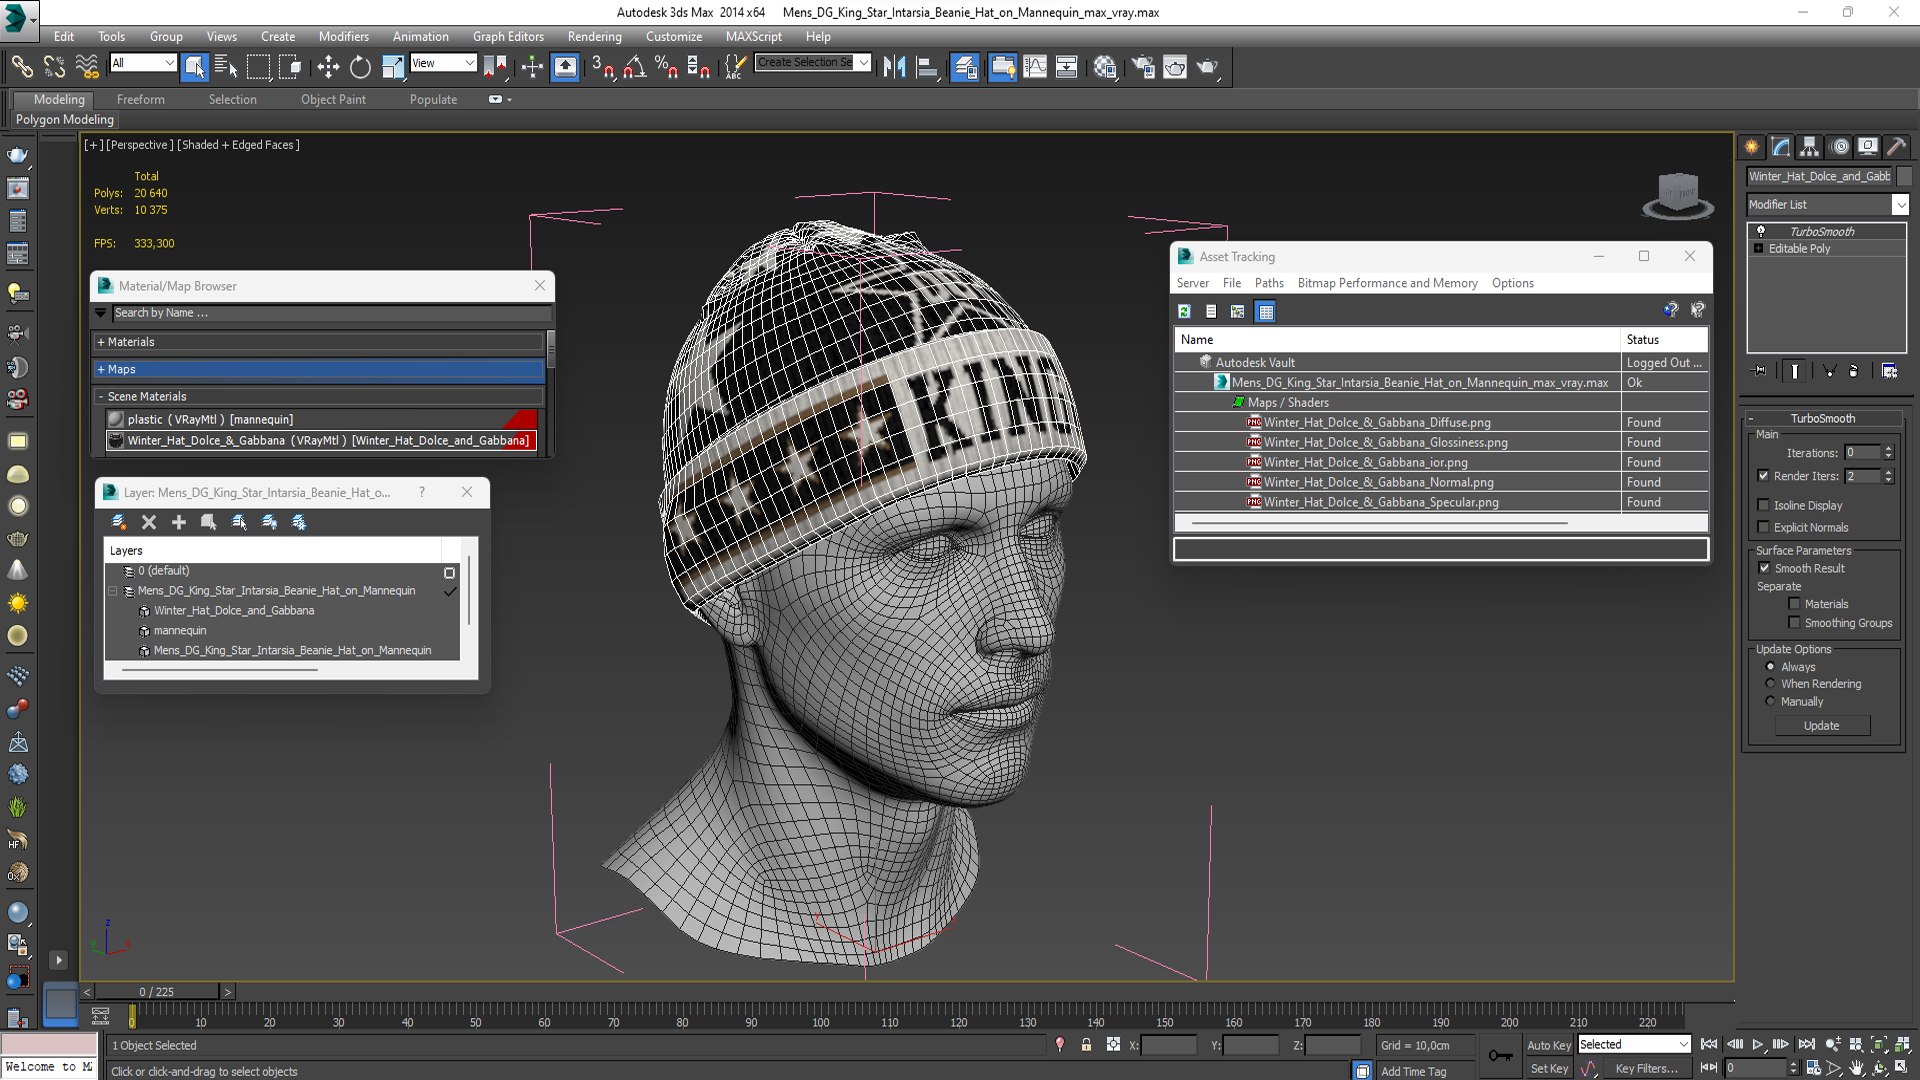Open the Graph Editors menu
The width and height of the screenshot is (1920, 1080).
coord(508,36)
